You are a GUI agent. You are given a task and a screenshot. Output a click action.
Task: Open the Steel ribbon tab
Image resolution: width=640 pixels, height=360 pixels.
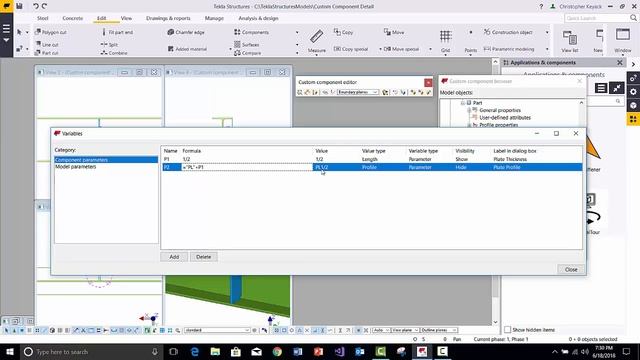[x=42, y=18]
